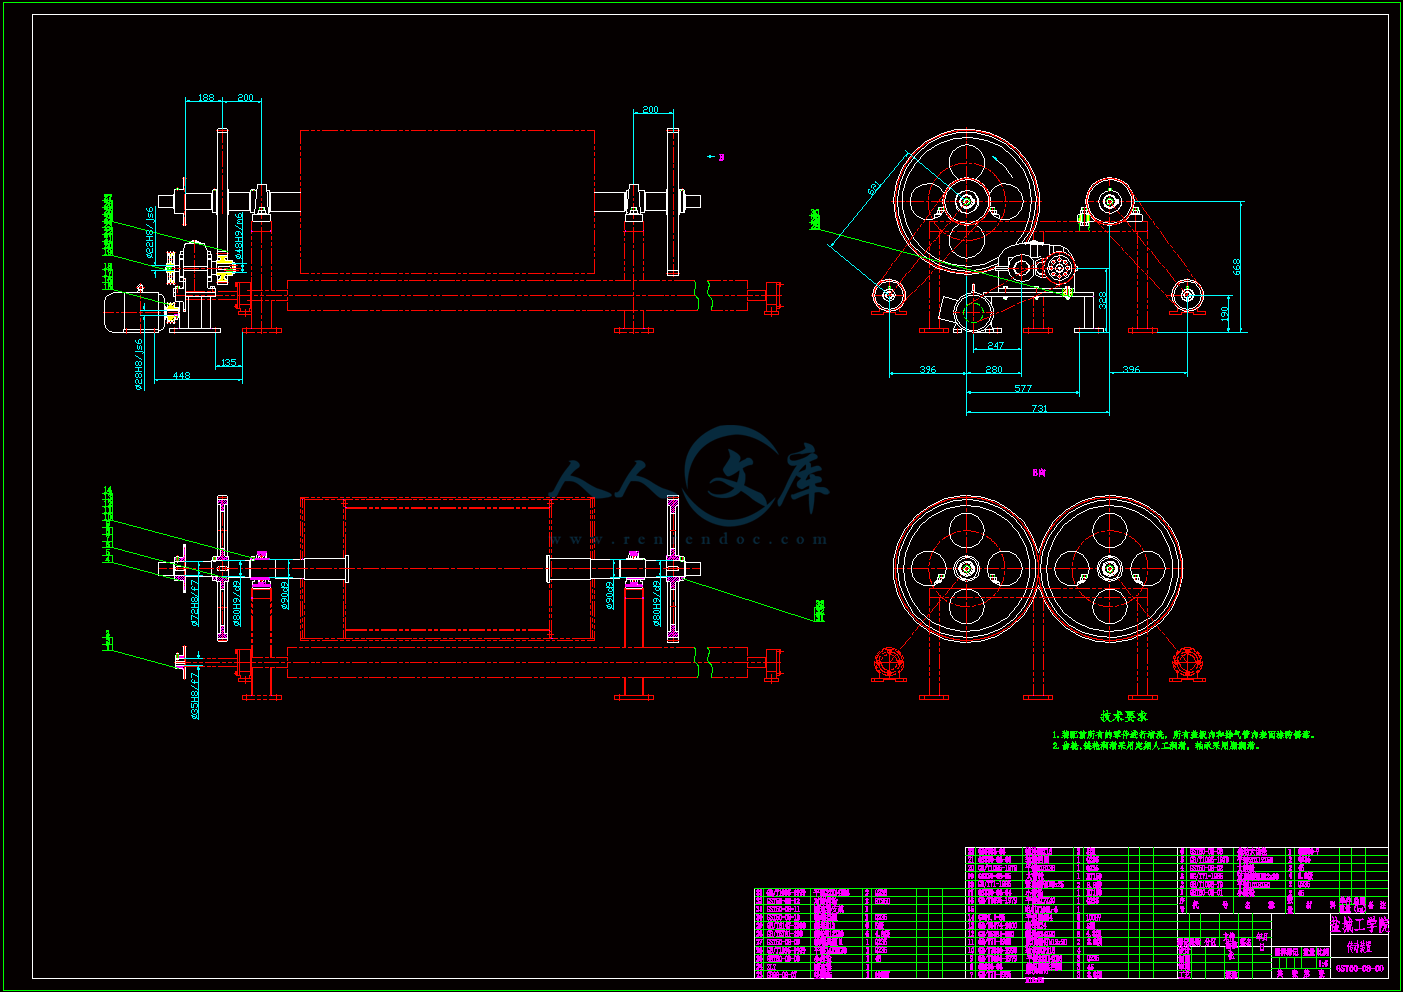
Task: Pick the ø22H8/js6 fit annotation
Action: point(150,233)
